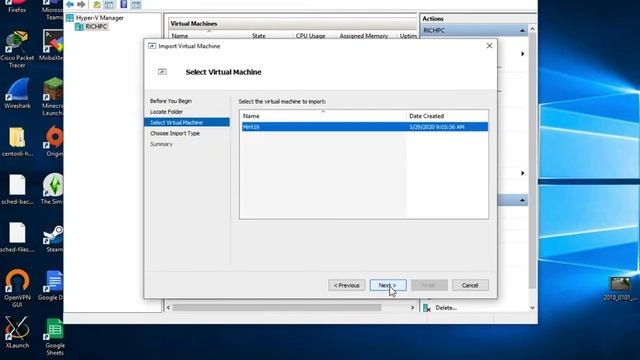
Task: Click the help icon in Hyper-V toolbar
Action: point(123,4)
